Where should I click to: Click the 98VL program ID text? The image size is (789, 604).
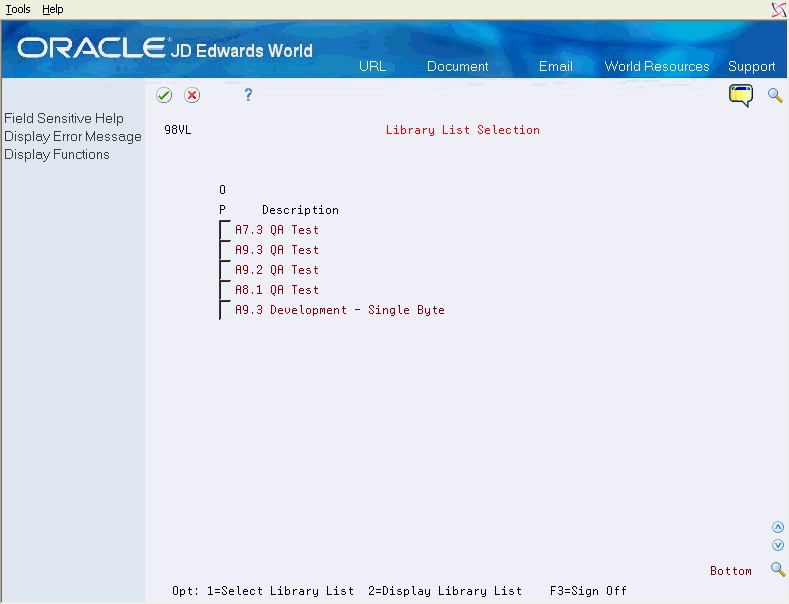(178, 130)
